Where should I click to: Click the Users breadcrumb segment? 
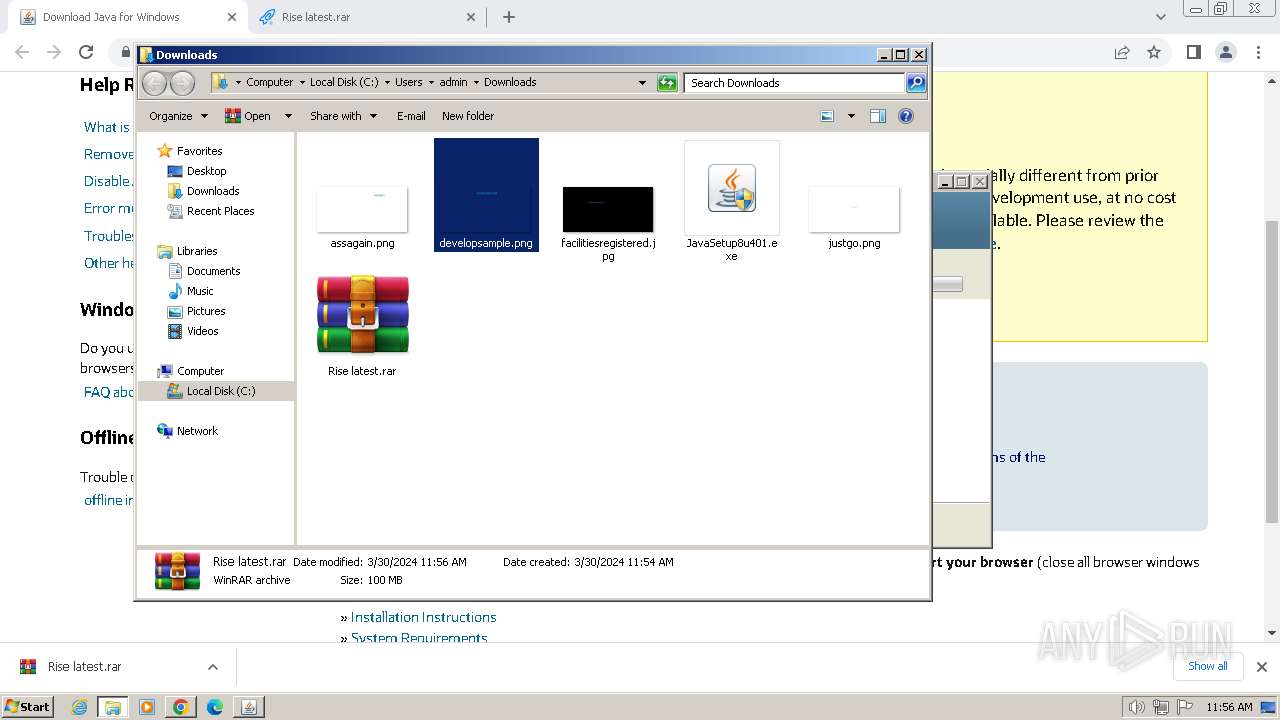(408, 83)
